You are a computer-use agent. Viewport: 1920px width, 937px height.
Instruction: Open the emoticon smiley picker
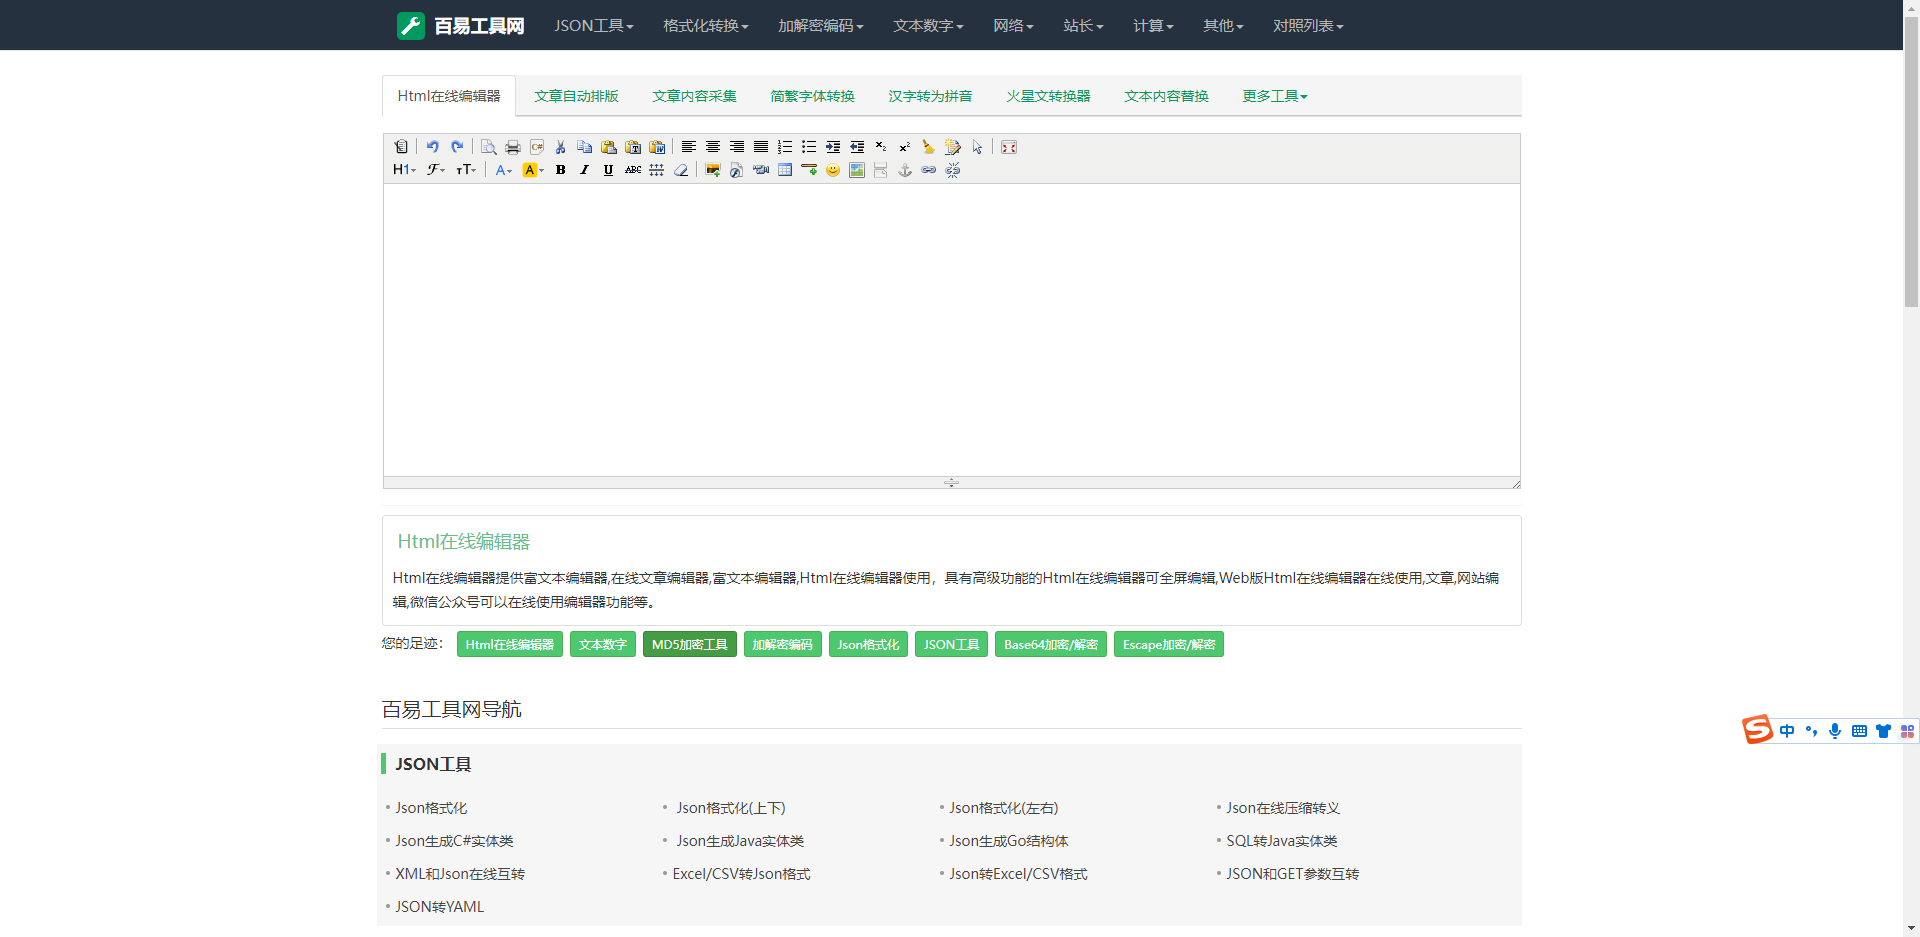coord(833,170)
